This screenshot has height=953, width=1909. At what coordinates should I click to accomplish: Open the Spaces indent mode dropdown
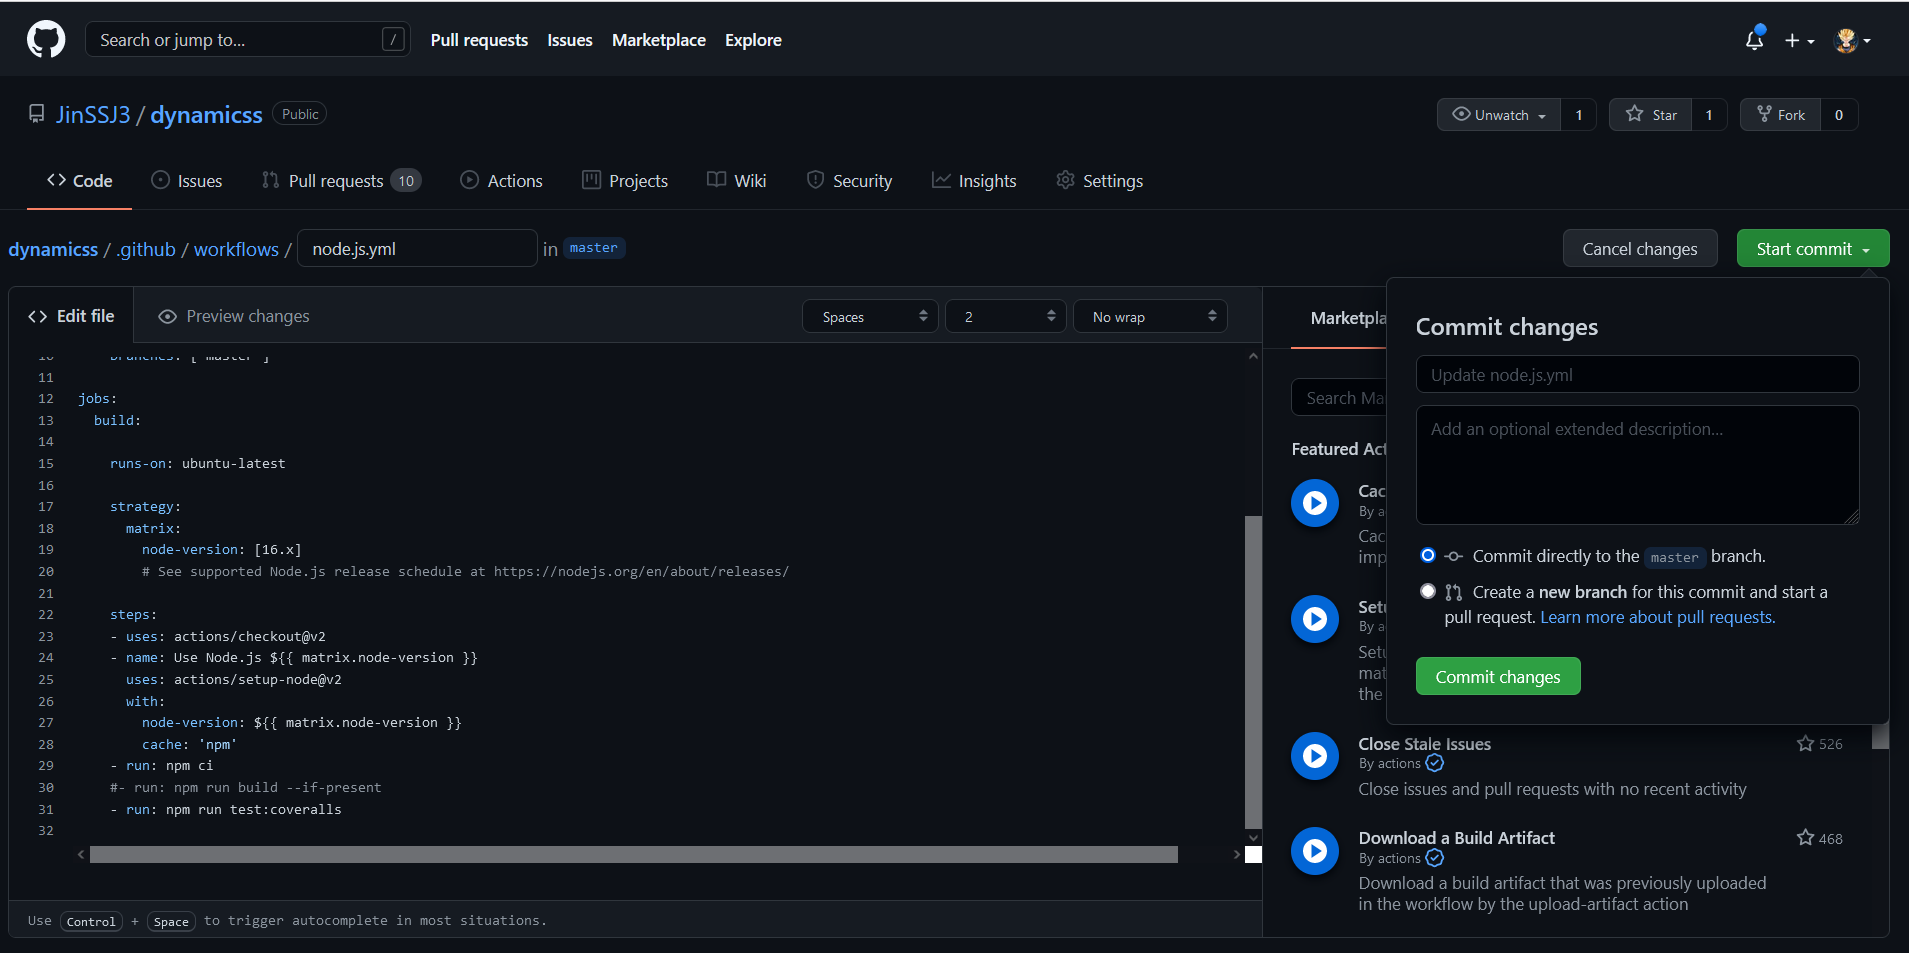tap(870, 317)
